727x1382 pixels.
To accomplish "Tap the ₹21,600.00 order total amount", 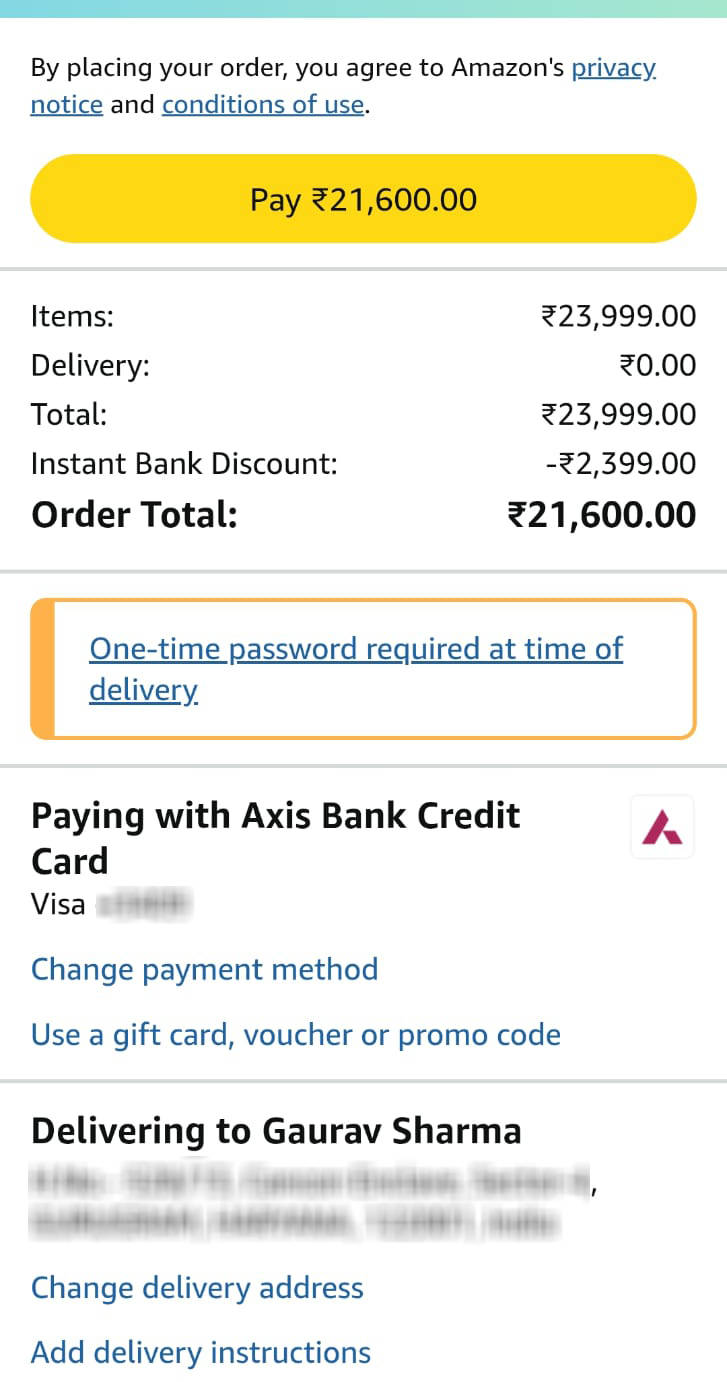I will point(602,515).
